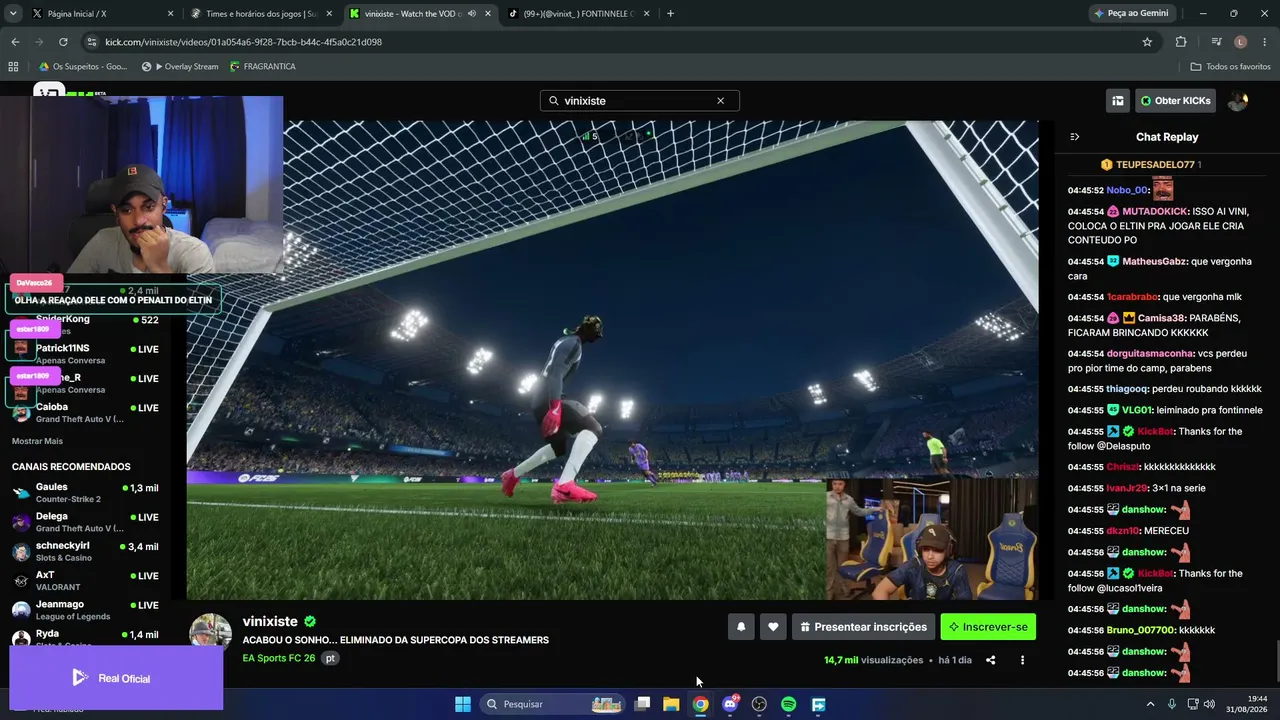Share the video with the share icon
This screenshot has width=1280, height=720.
click(x=991, y=660)
